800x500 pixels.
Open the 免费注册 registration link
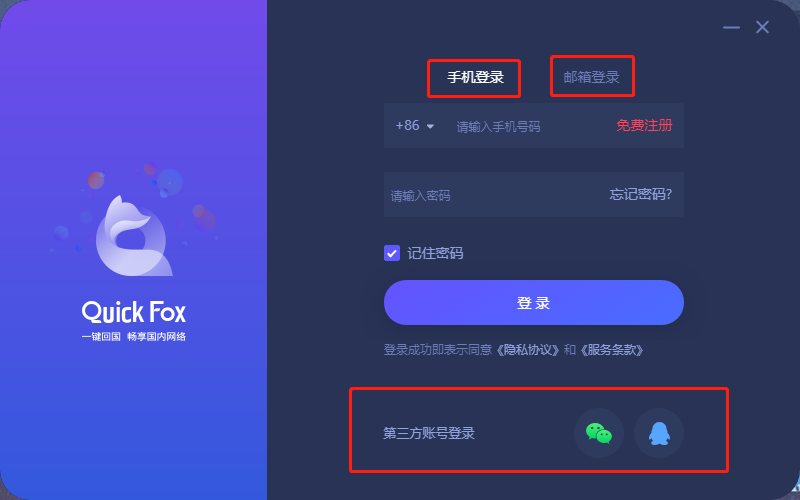coord(644,126)
